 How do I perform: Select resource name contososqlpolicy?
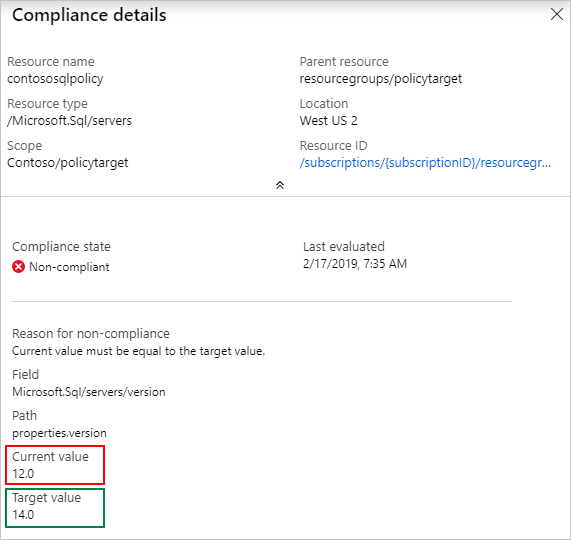55,79
